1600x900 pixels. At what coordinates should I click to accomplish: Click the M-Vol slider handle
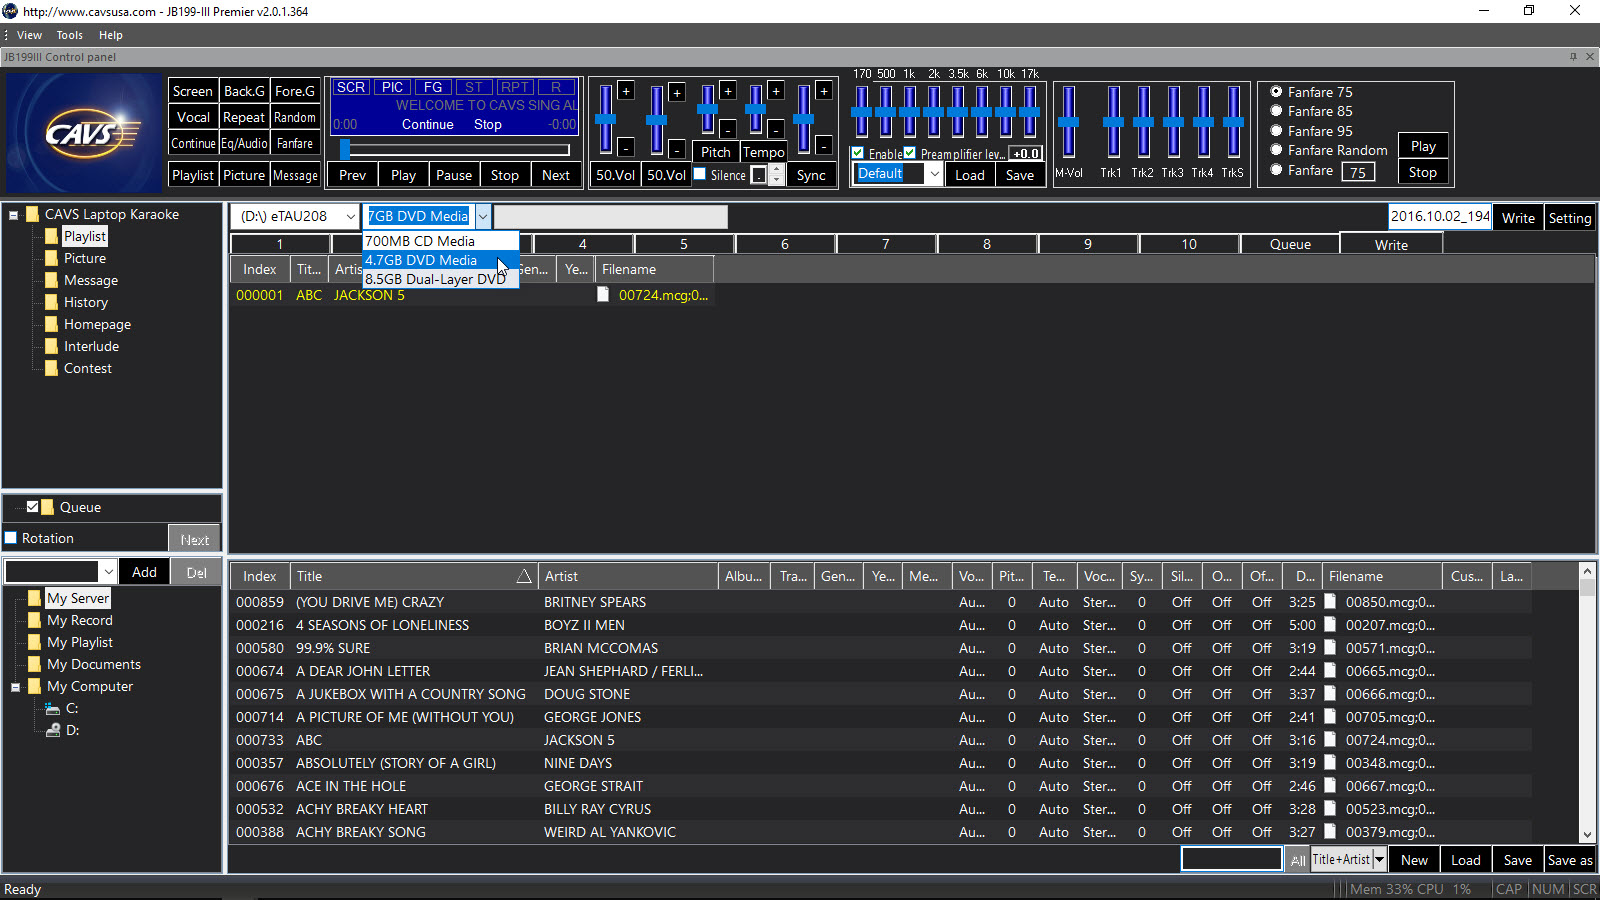pos(1069,122)
